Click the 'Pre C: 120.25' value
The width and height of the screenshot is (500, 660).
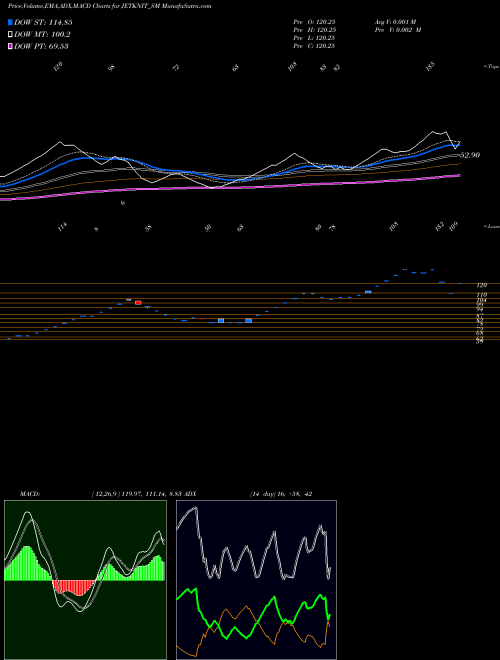pyautogui.click(x=314, y=46)
